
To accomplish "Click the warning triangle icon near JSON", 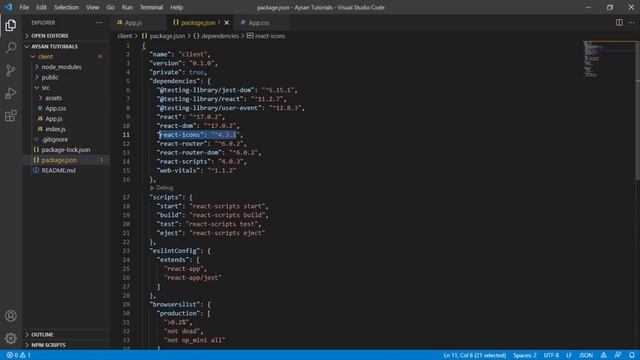I will click(x=604, y=355).
